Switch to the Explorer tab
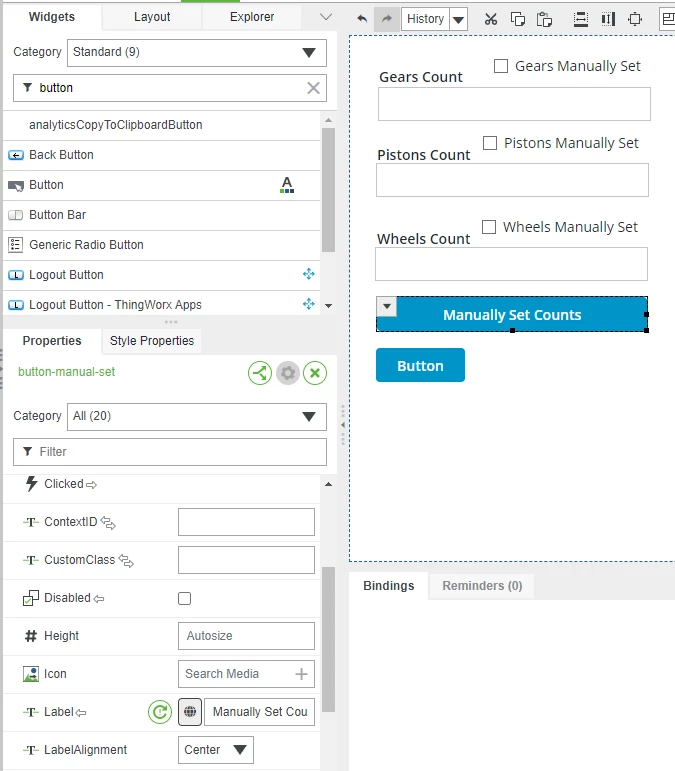Image resolution: width=675 pixels, height=771 pixels. (252, 17)
